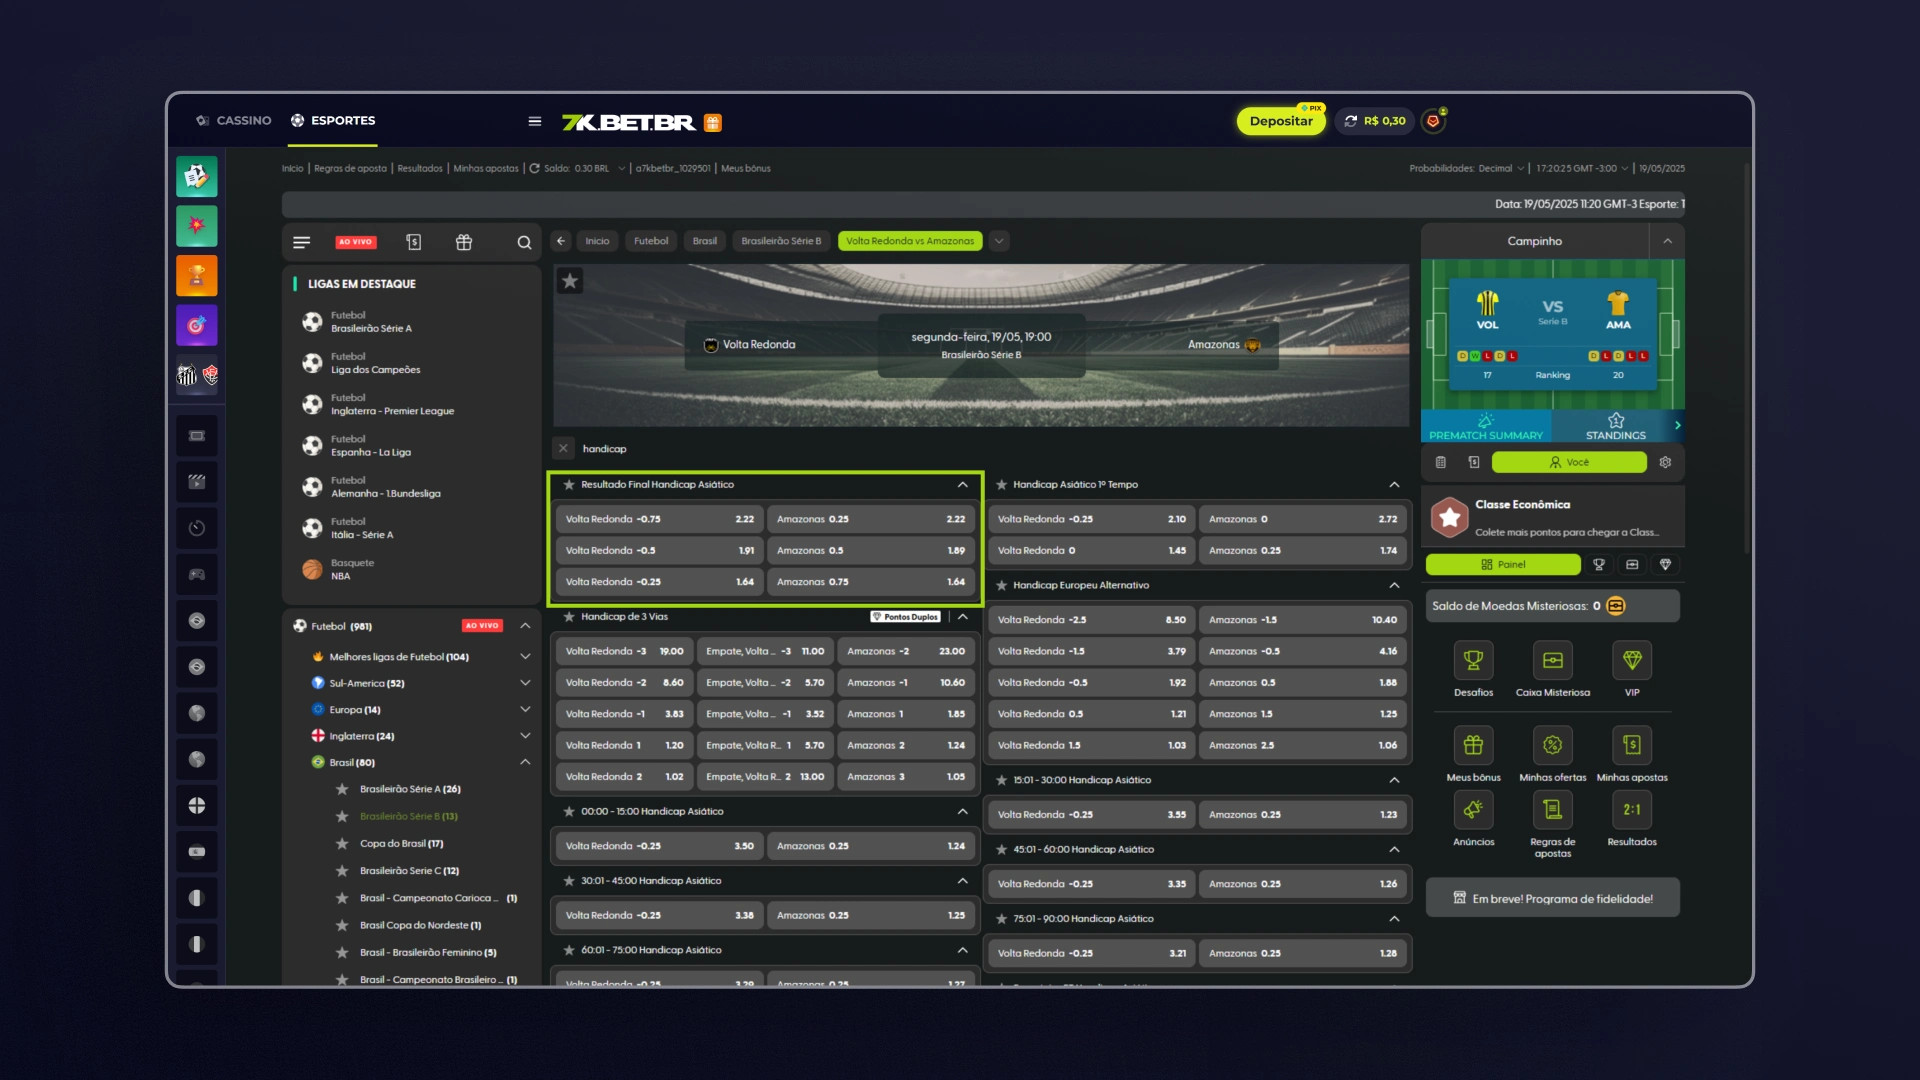The height and width of the screenshot is (1080, 1920).
Task: Toggle the sports list menu icon
Action: pyautogui.click(x=302, y=242)
